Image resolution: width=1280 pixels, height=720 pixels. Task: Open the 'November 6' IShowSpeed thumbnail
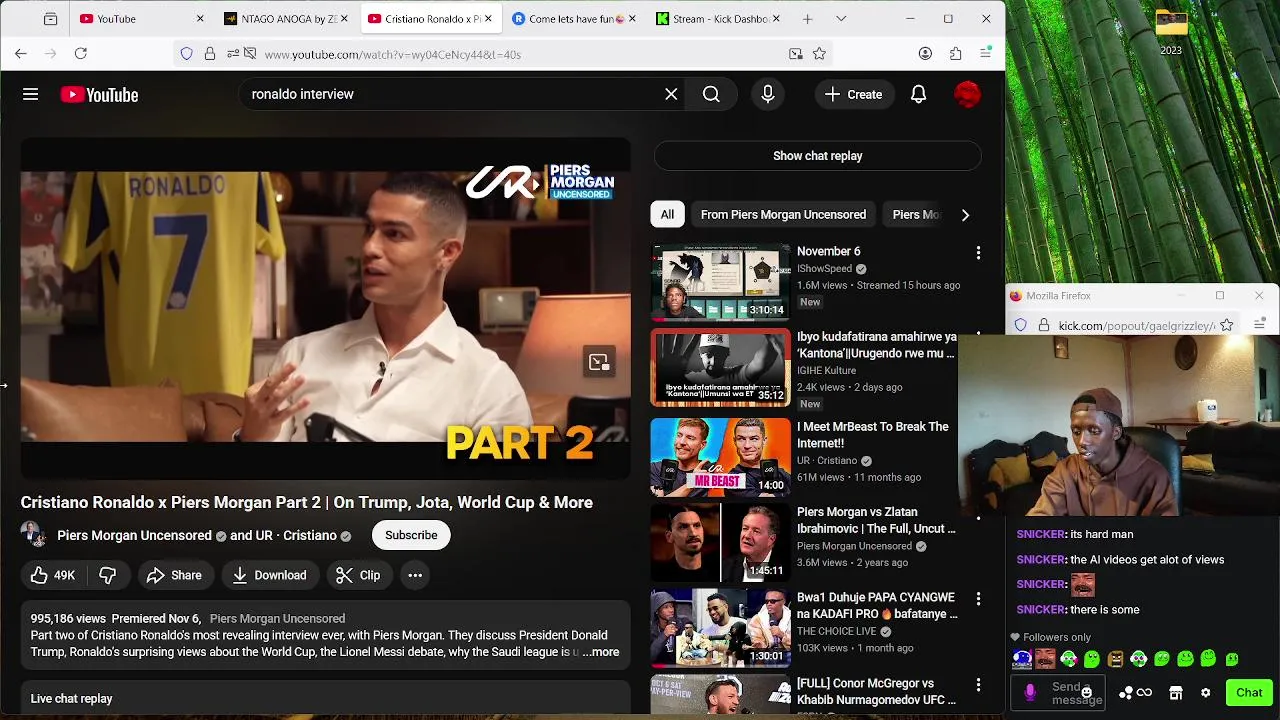(720, 282)
